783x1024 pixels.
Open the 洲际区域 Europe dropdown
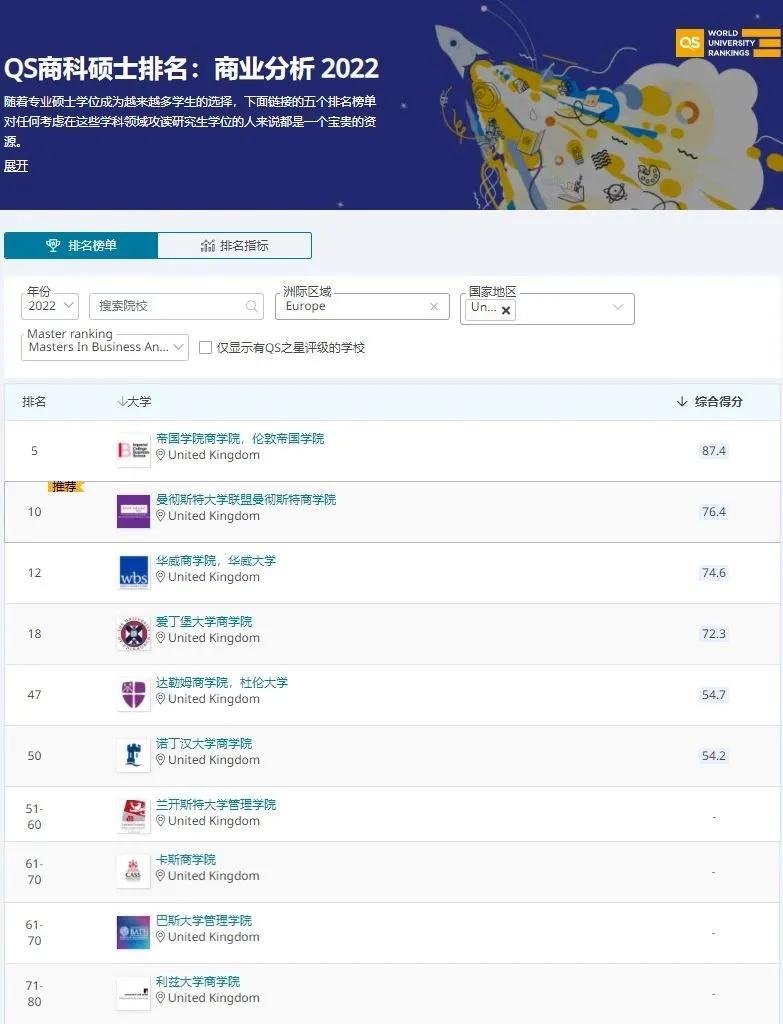(362, 306)
